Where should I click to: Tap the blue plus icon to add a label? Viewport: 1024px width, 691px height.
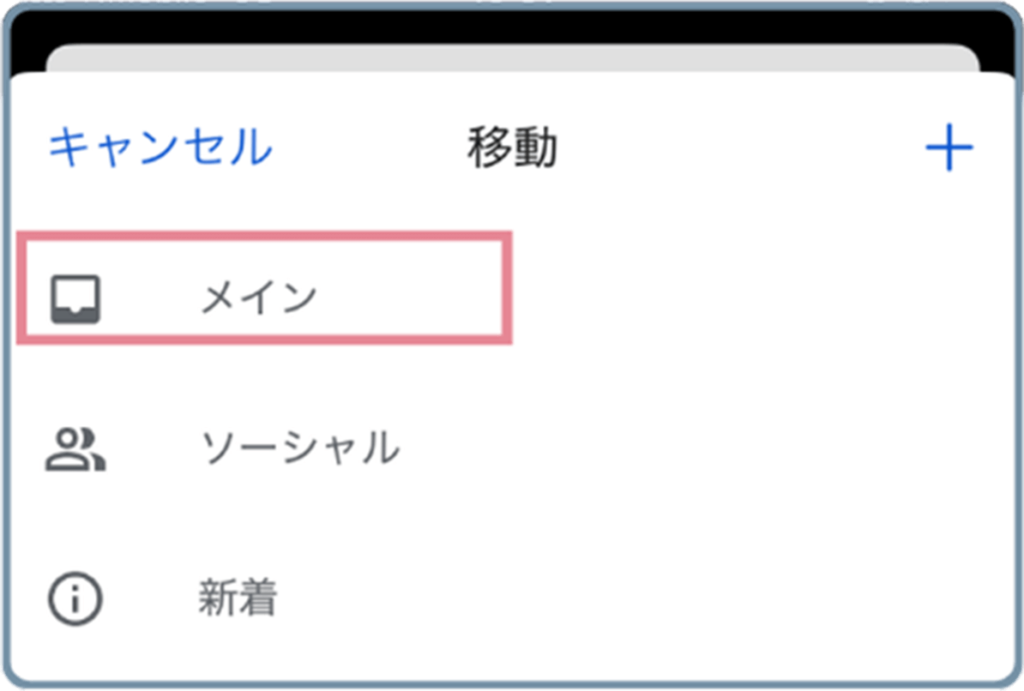(949, 148)
